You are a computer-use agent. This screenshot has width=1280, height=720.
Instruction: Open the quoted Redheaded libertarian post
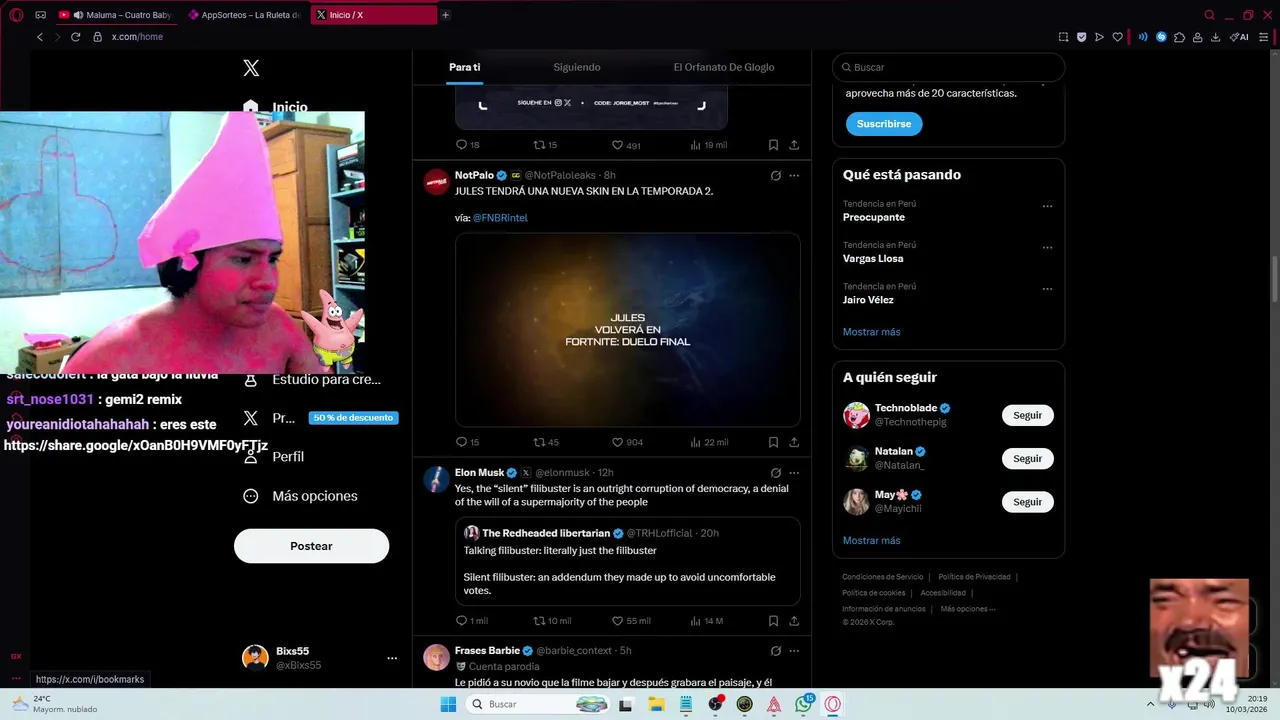pyautogui.click(x=627, y=561)
